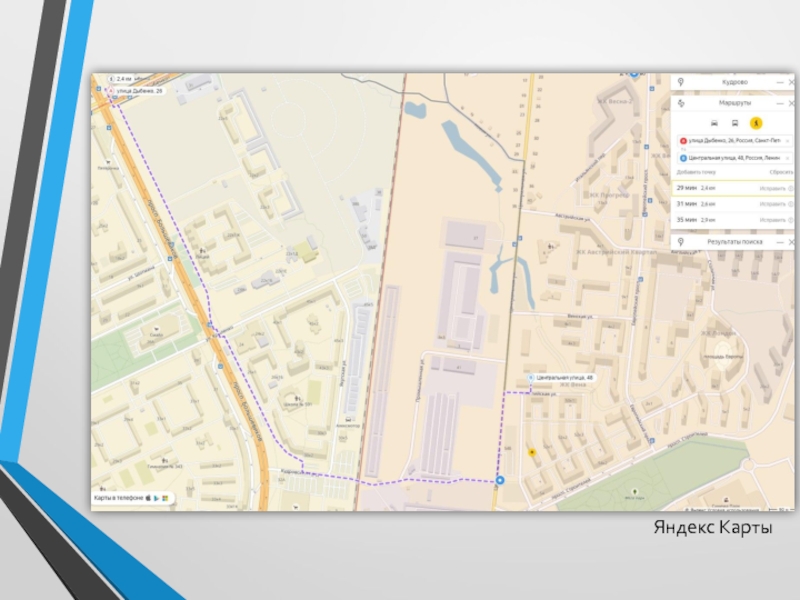Click the Результаты поиска pin icon
Viewport: 800px width, 600px height.
681,242
